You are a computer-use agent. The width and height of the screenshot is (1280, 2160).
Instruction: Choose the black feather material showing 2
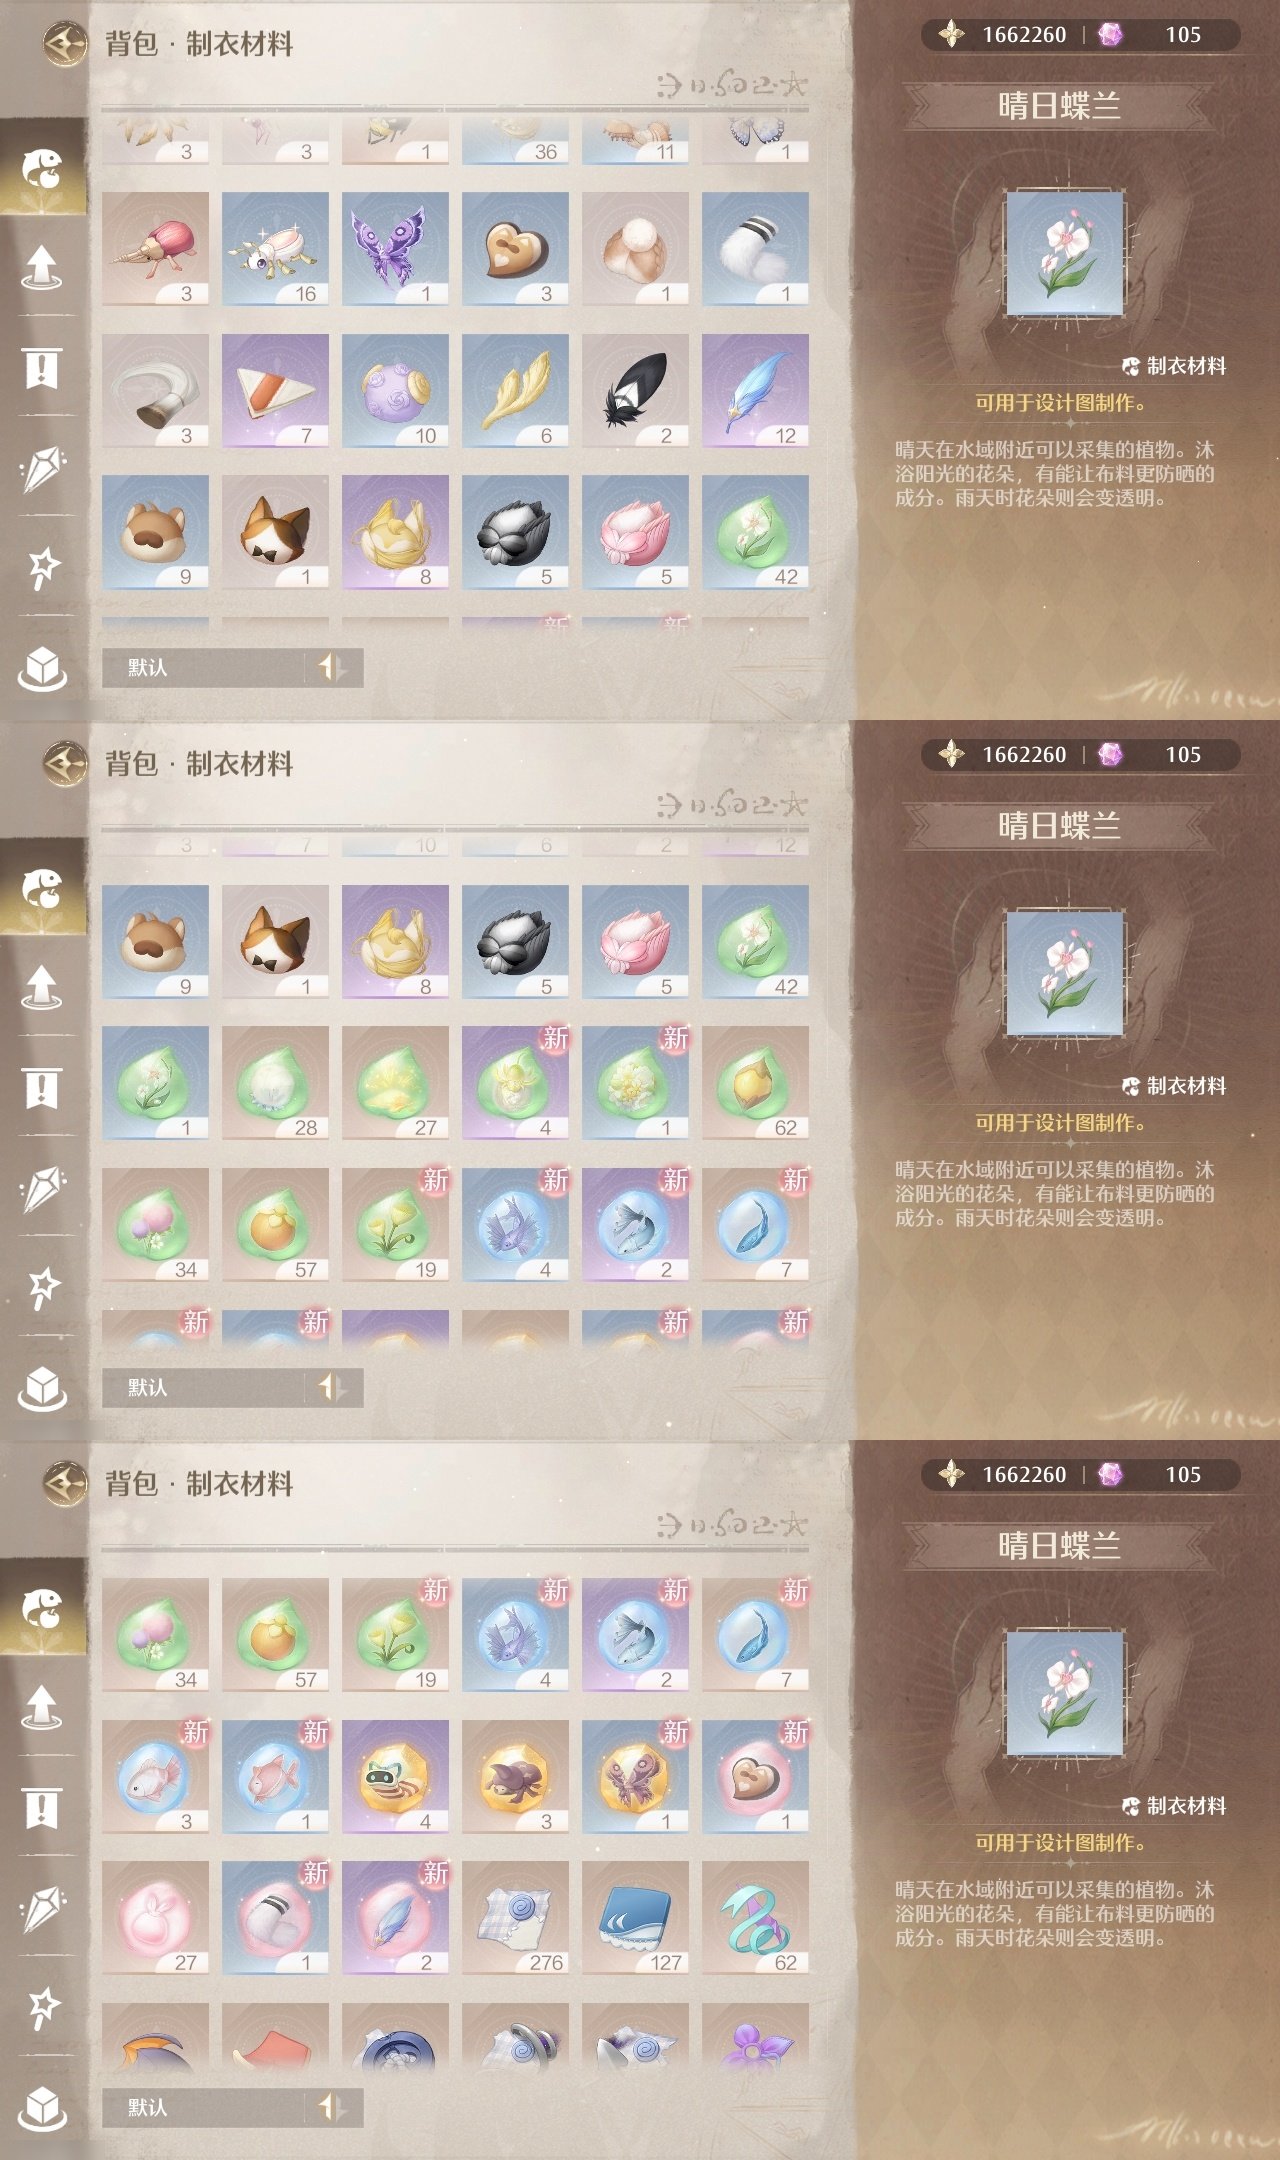pos(635,391)
